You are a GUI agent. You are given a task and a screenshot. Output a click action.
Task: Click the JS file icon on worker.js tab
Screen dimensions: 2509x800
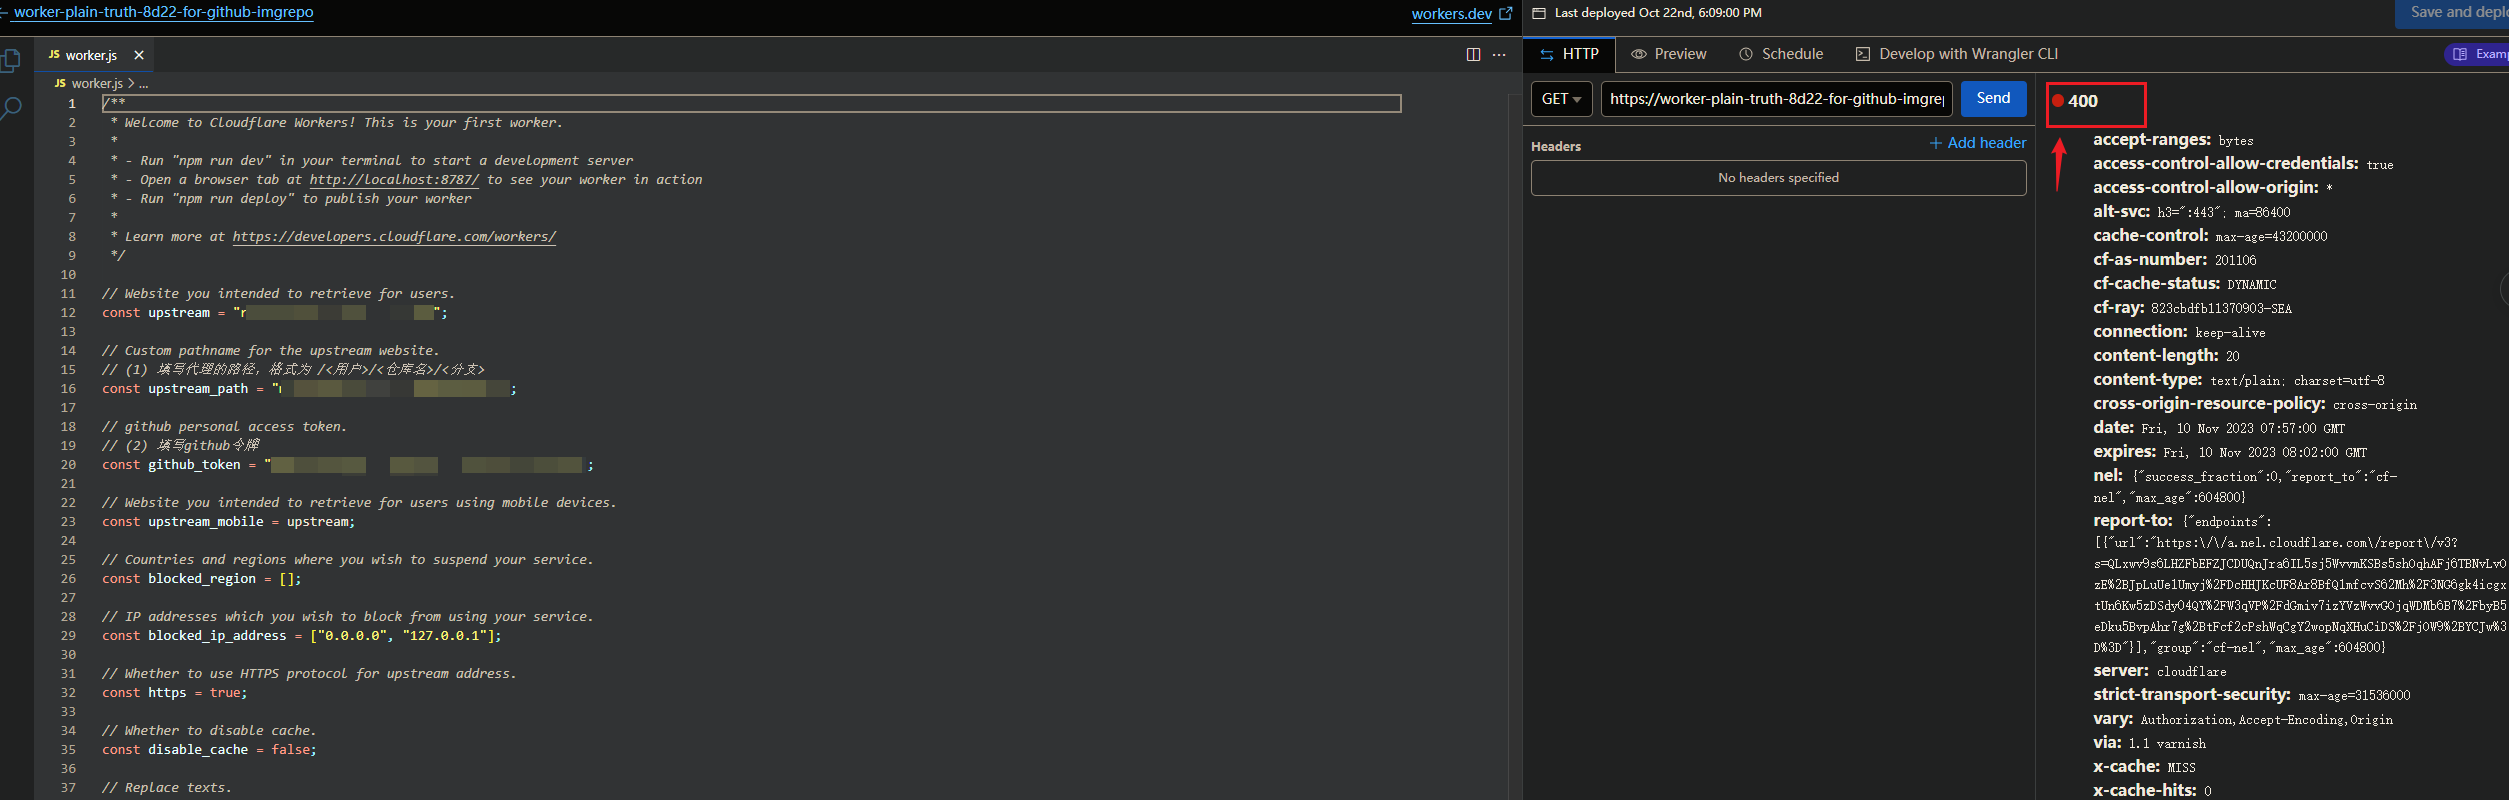coord(54,55)
